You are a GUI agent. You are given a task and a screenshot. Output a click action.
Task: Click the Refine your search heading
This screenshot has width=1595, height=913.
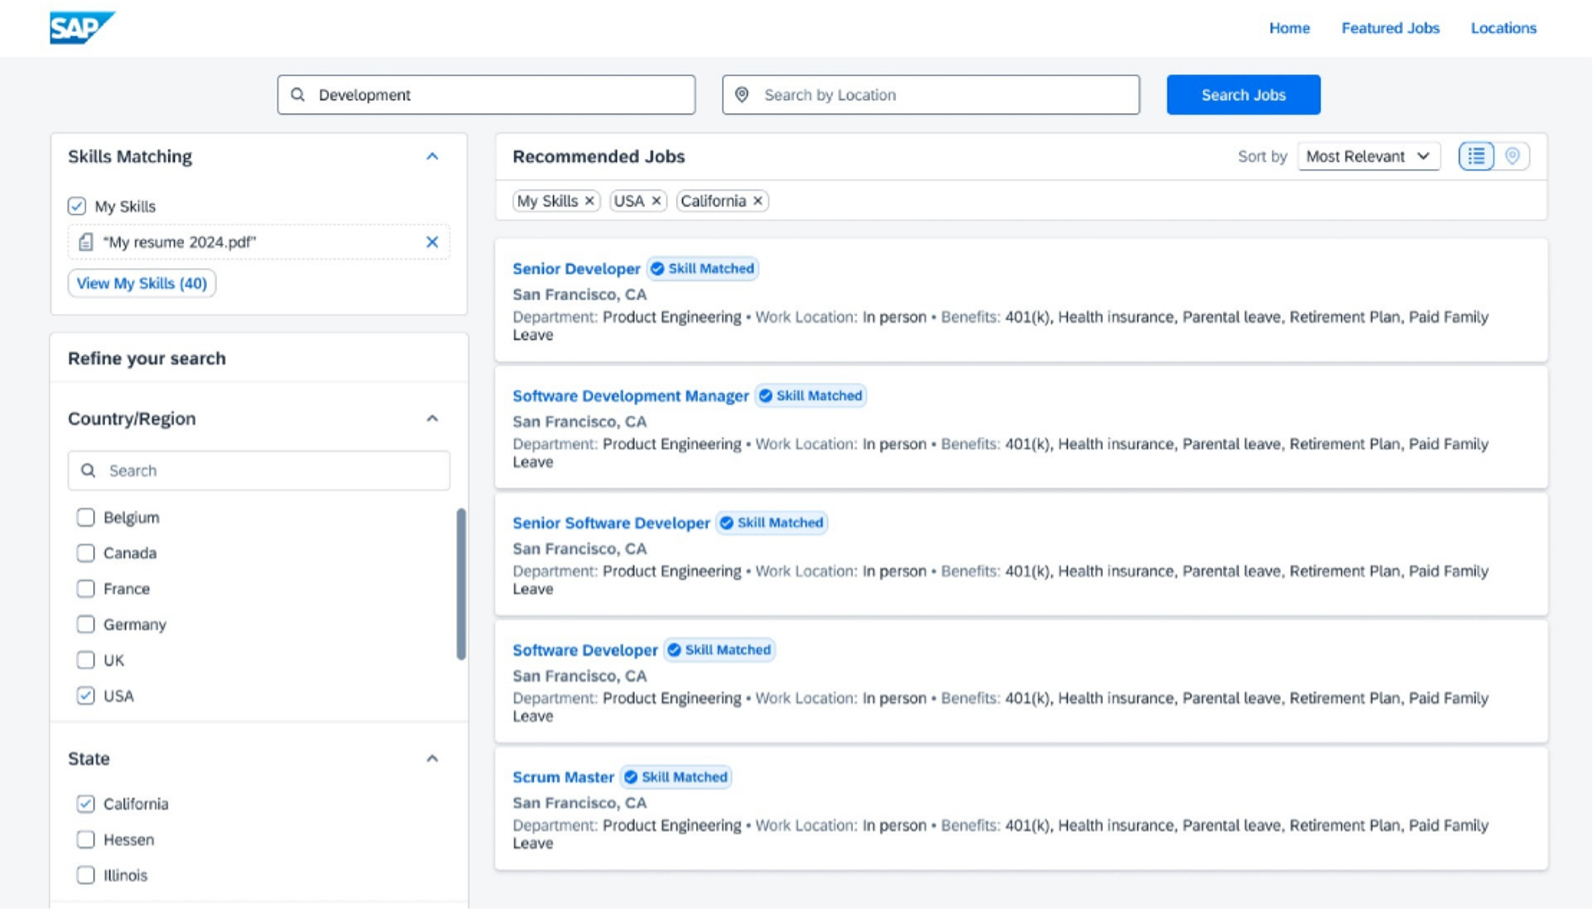(147, 359)
